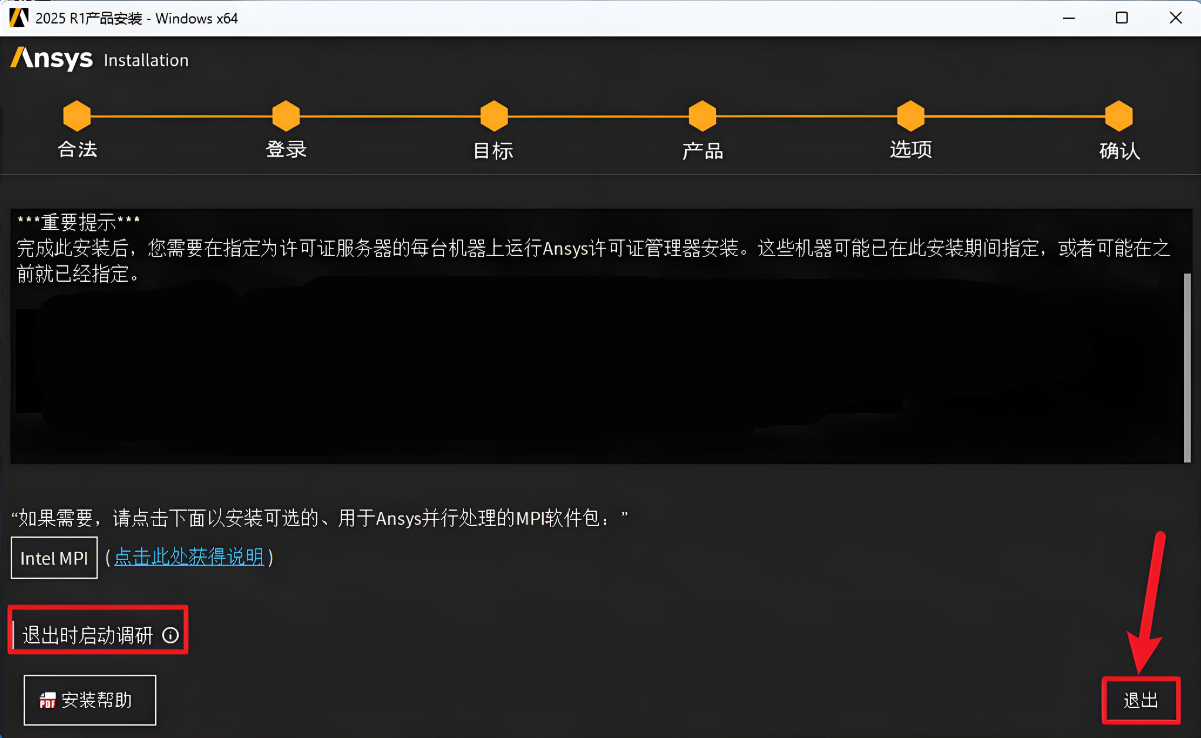1201x738 pixels.
Task: Open 安装帮助 PDF help
Action: [x=90, y=700]
